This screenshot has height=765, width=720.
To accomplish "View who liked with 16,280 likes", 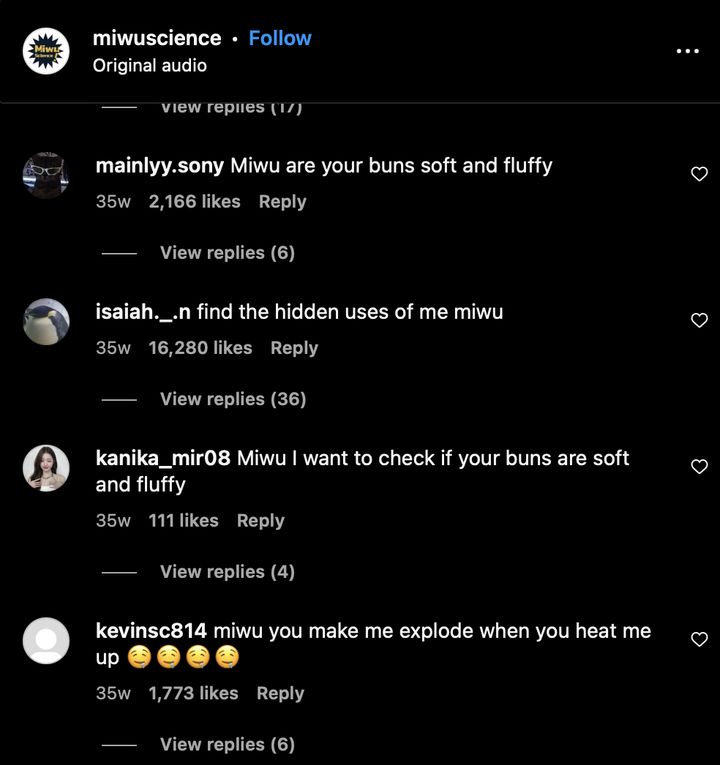I will 200,348.
